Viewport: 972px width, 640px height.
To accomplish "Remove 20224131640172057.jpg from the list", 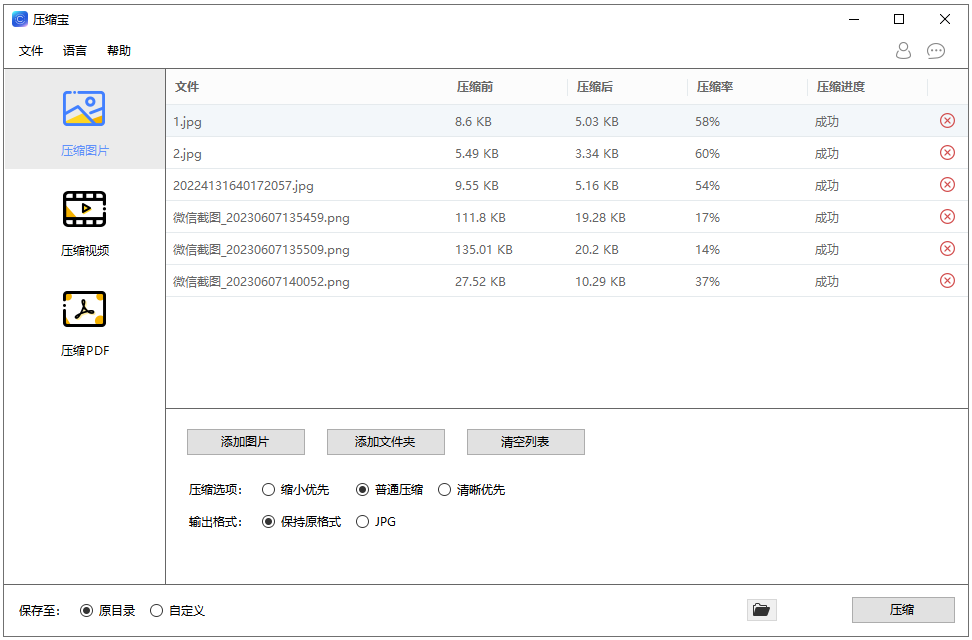I will click(947, 185).
